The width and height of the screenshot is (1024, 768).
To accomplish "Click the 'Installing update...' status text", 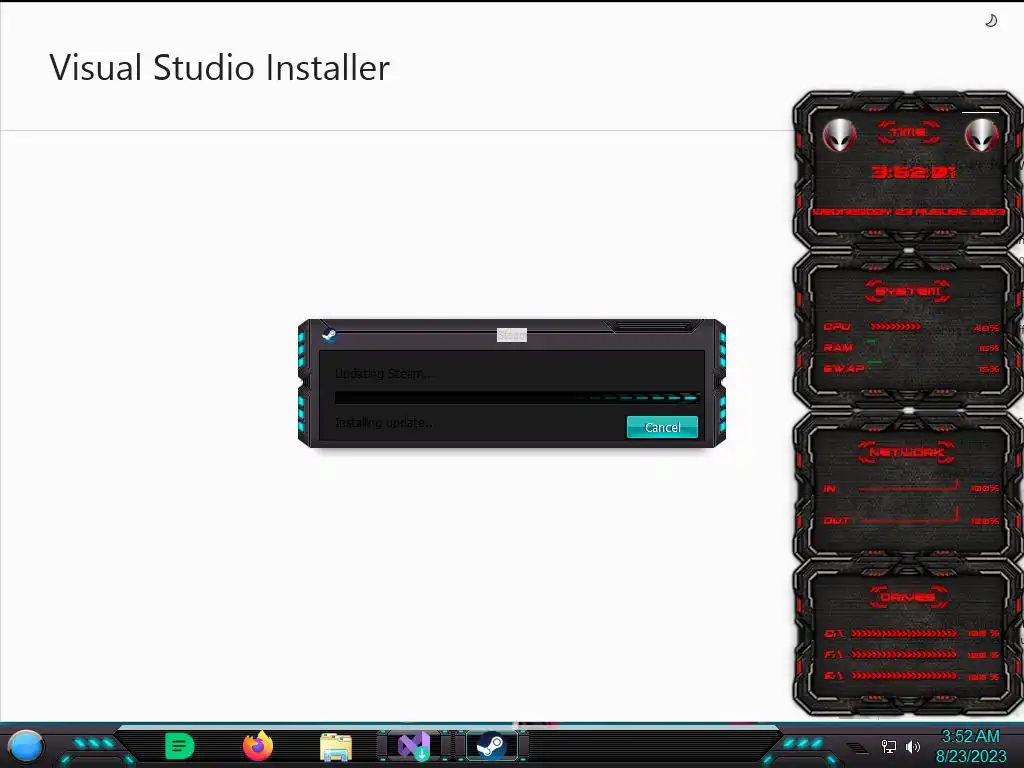I will pos(384,423).
